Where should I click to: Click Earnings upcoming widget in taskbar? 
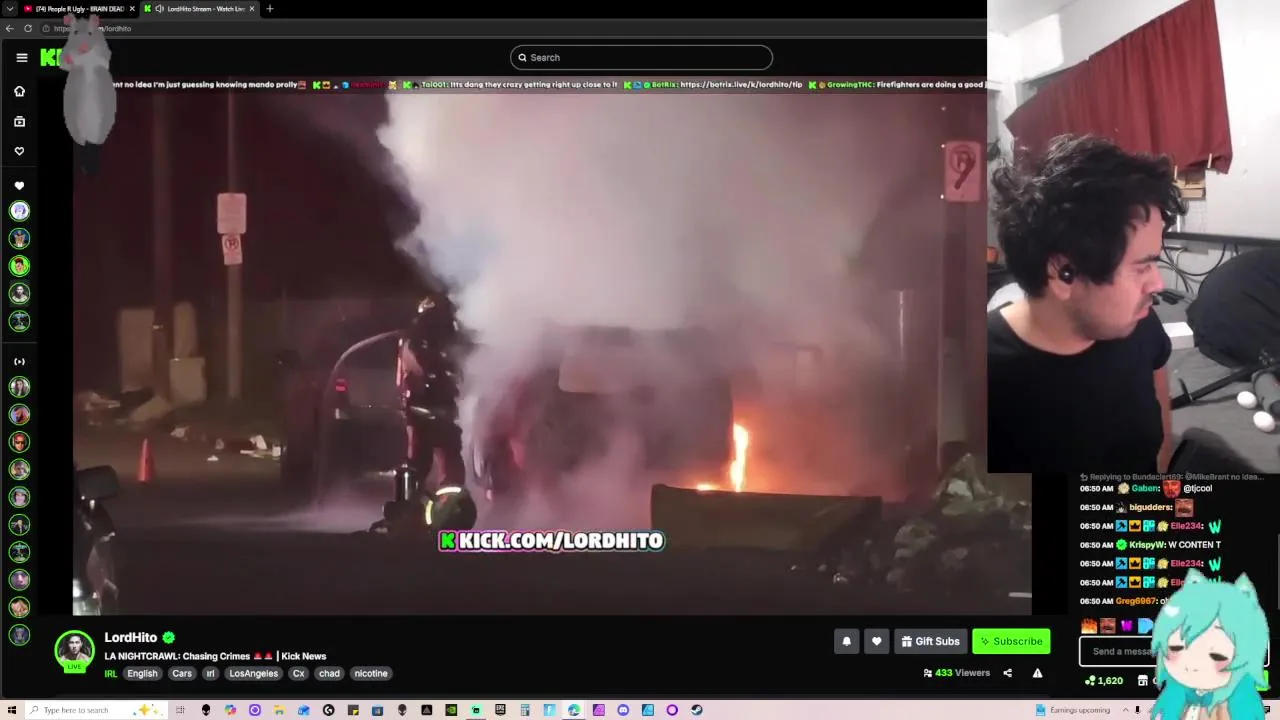click(1073, 710)
